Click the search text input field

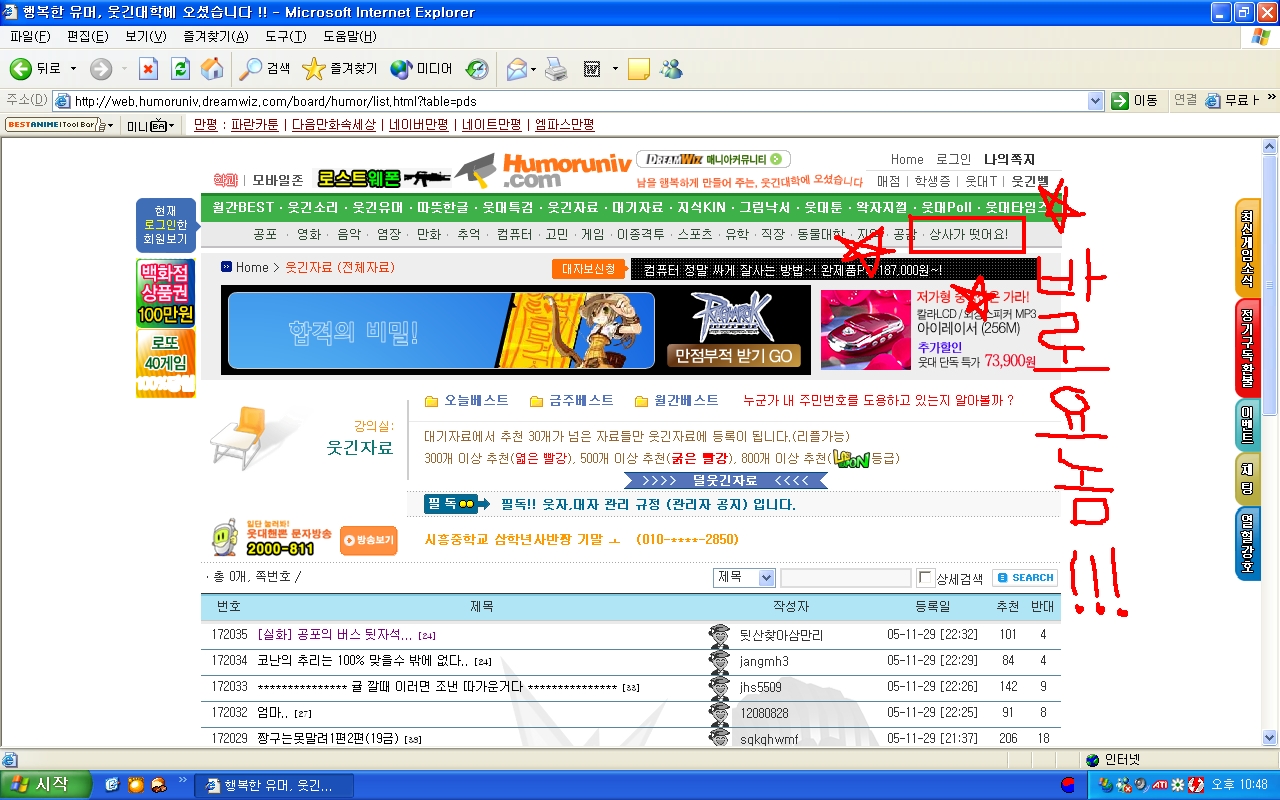pos(845,578)
